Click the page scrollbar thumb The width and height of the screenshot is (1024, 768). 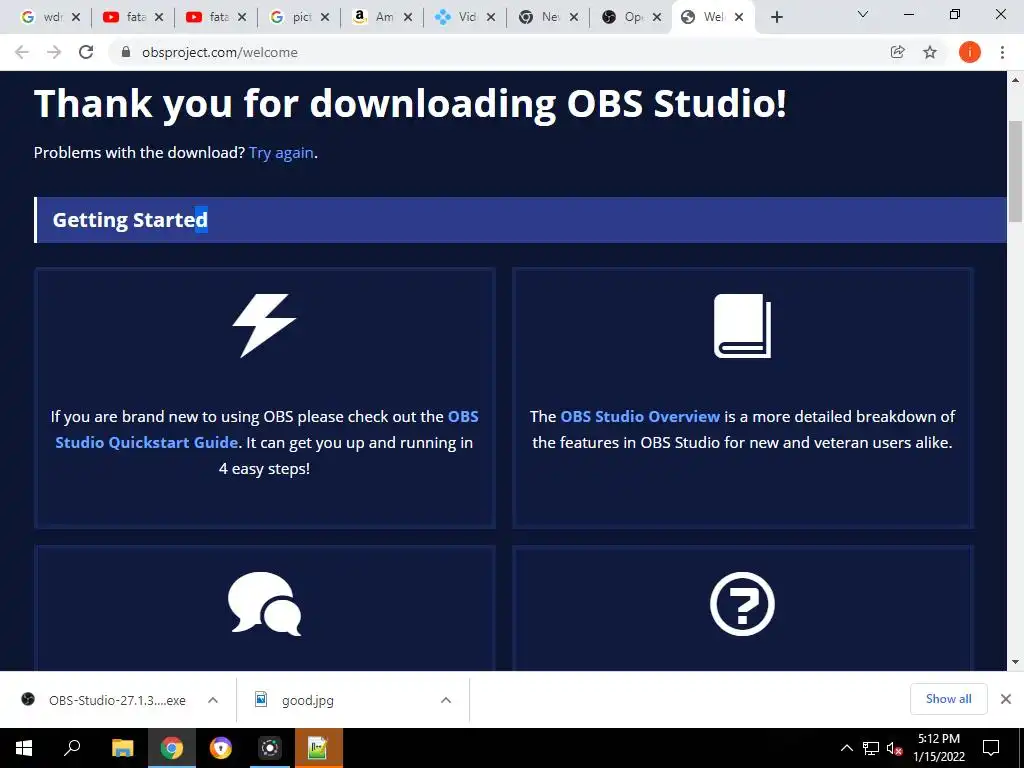tap(1016, 171)
